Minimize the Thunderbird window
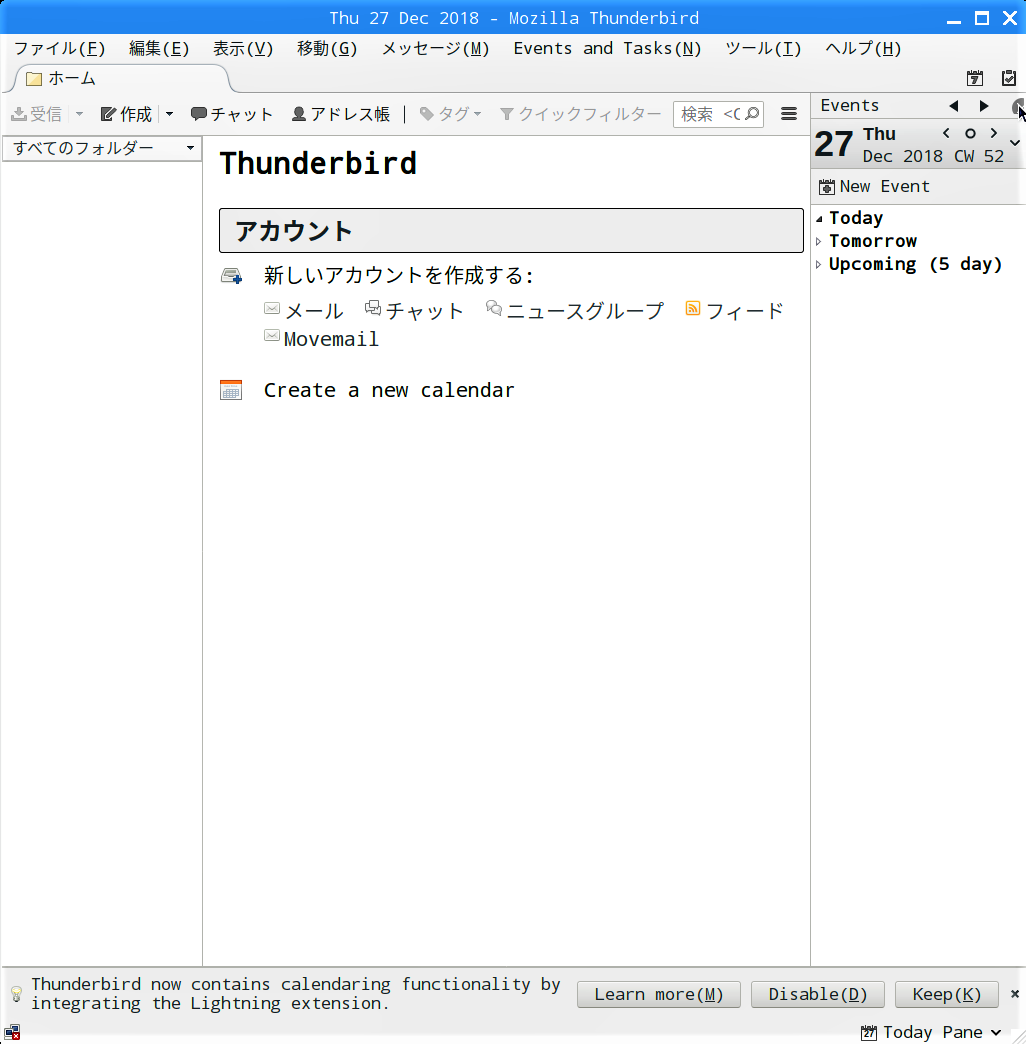 (953, 19)
